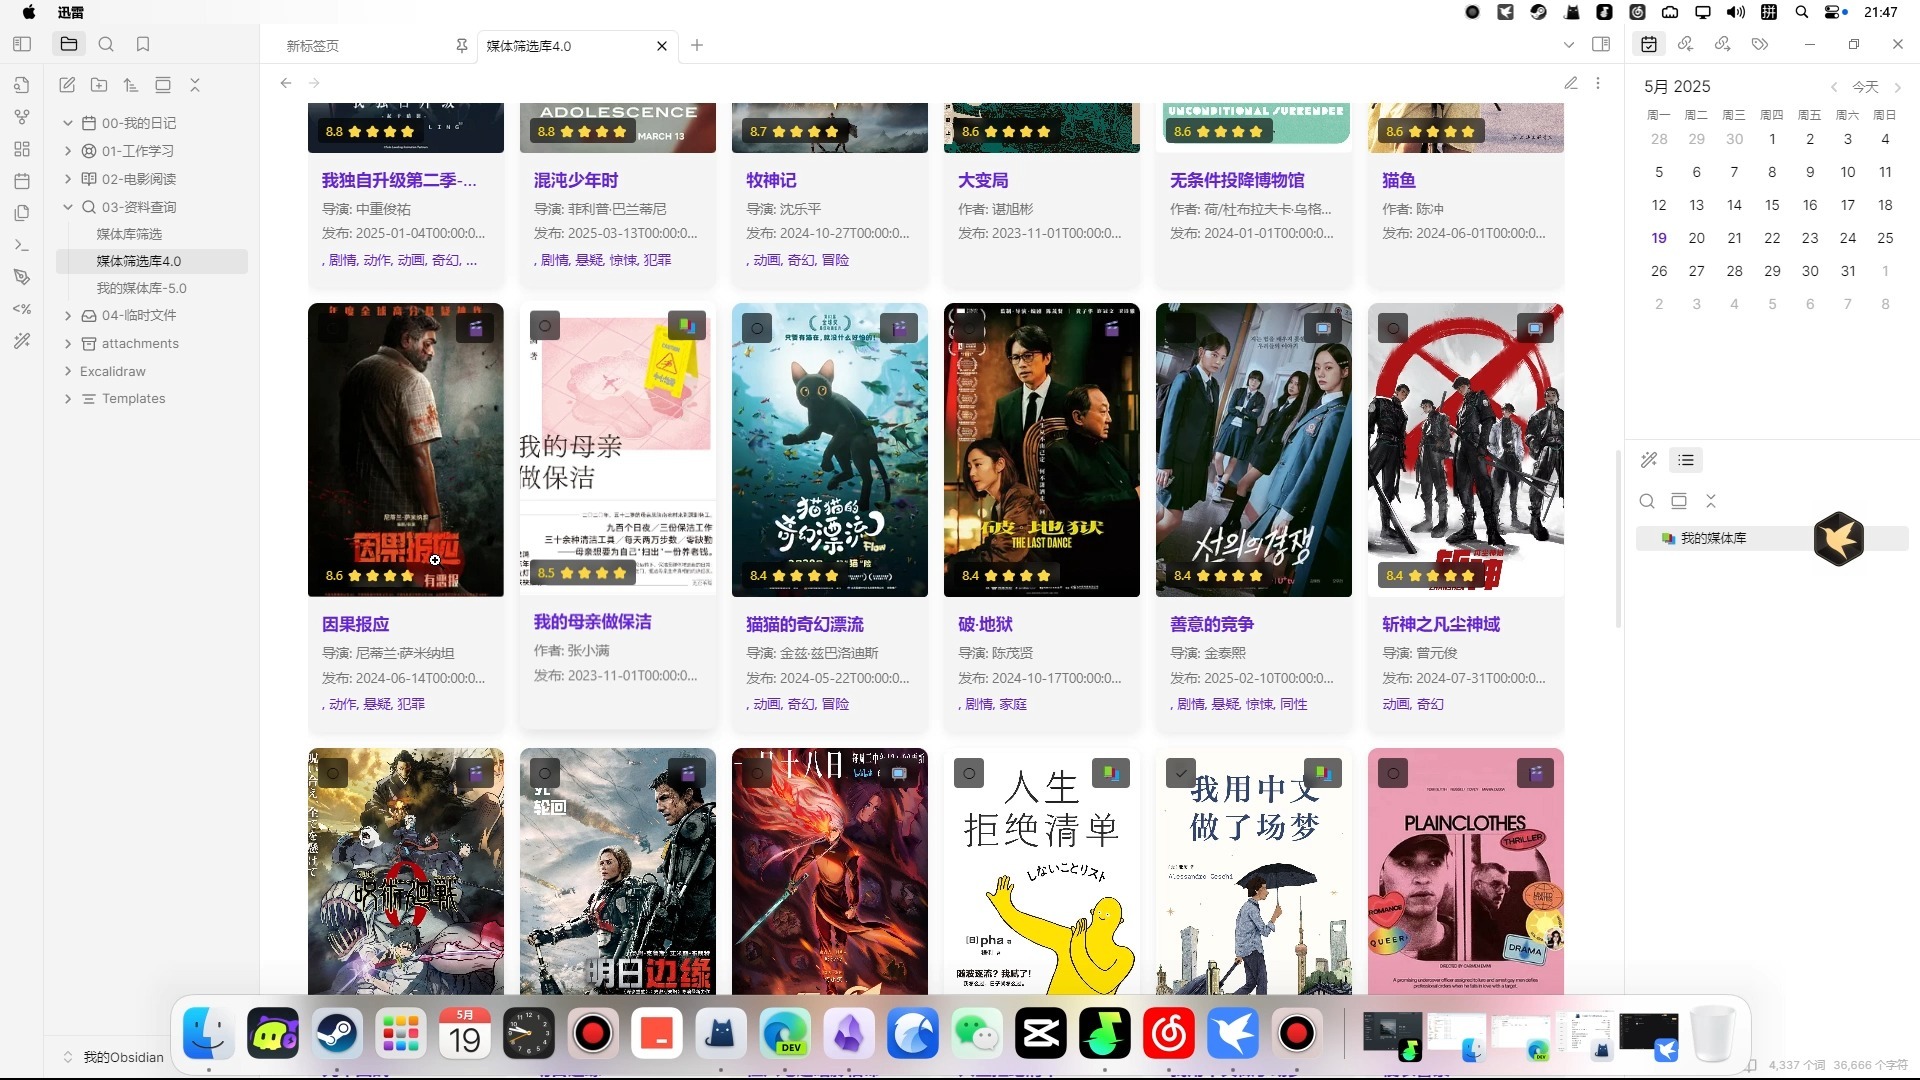The image size is (1920, 1080).
Task: Open the search panel in the left sidebar
Action: point(106,44)
